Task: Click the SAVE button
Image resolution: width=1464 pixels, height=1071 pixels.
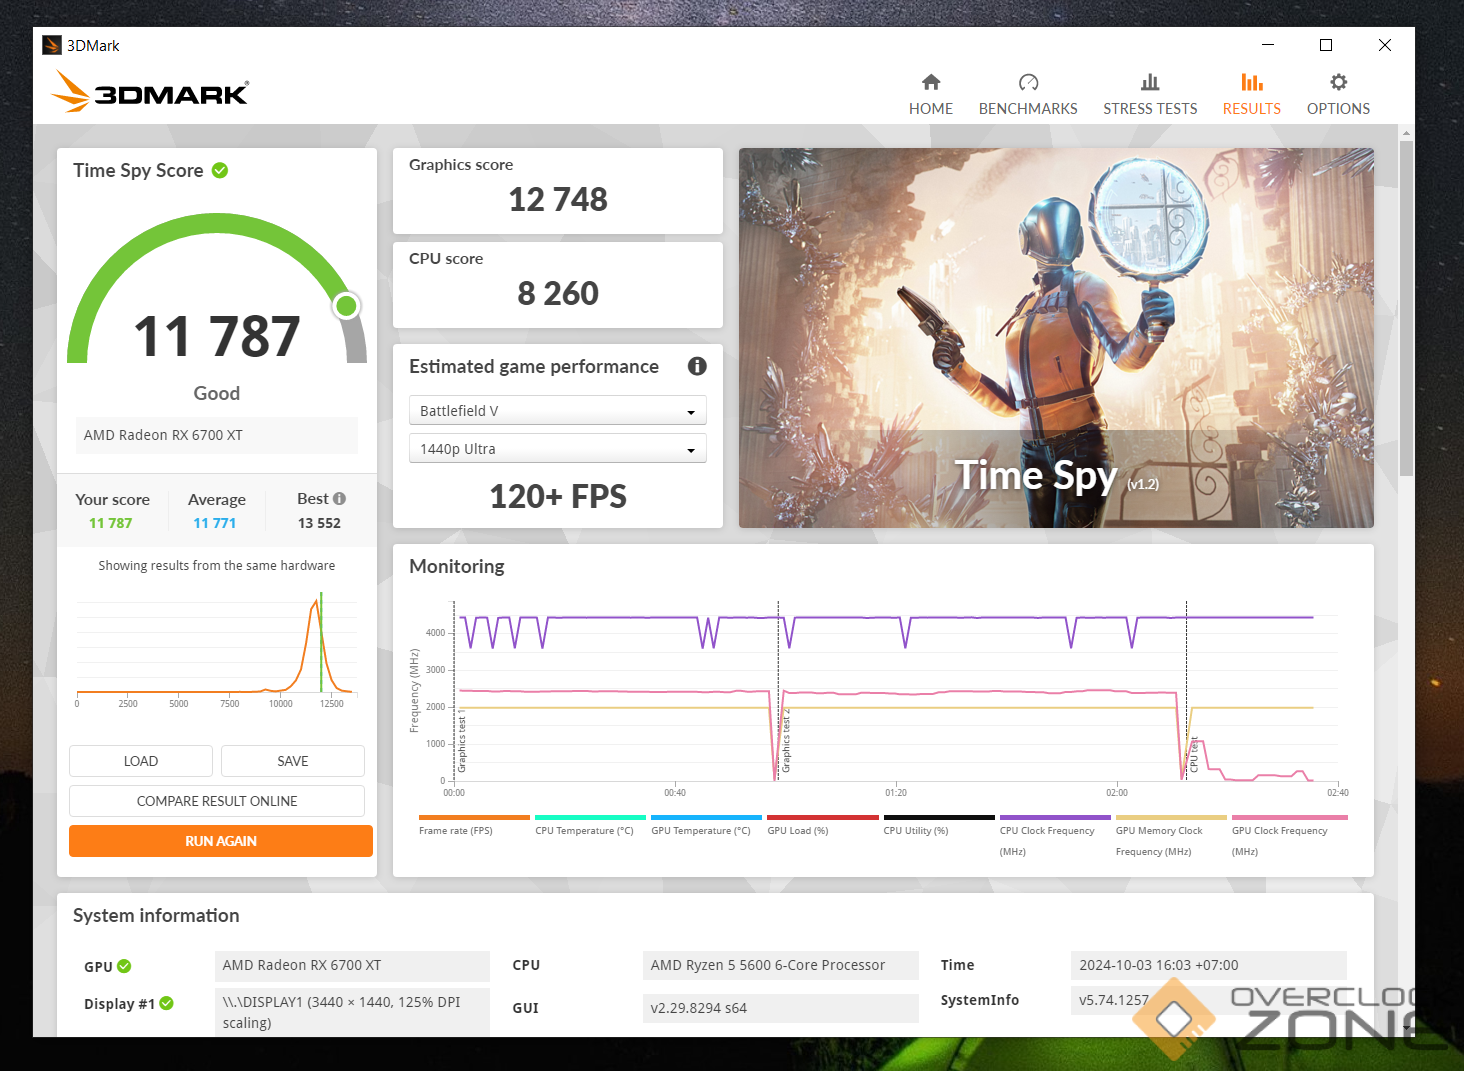Action: pyautogui.click(x=293, y=761)
